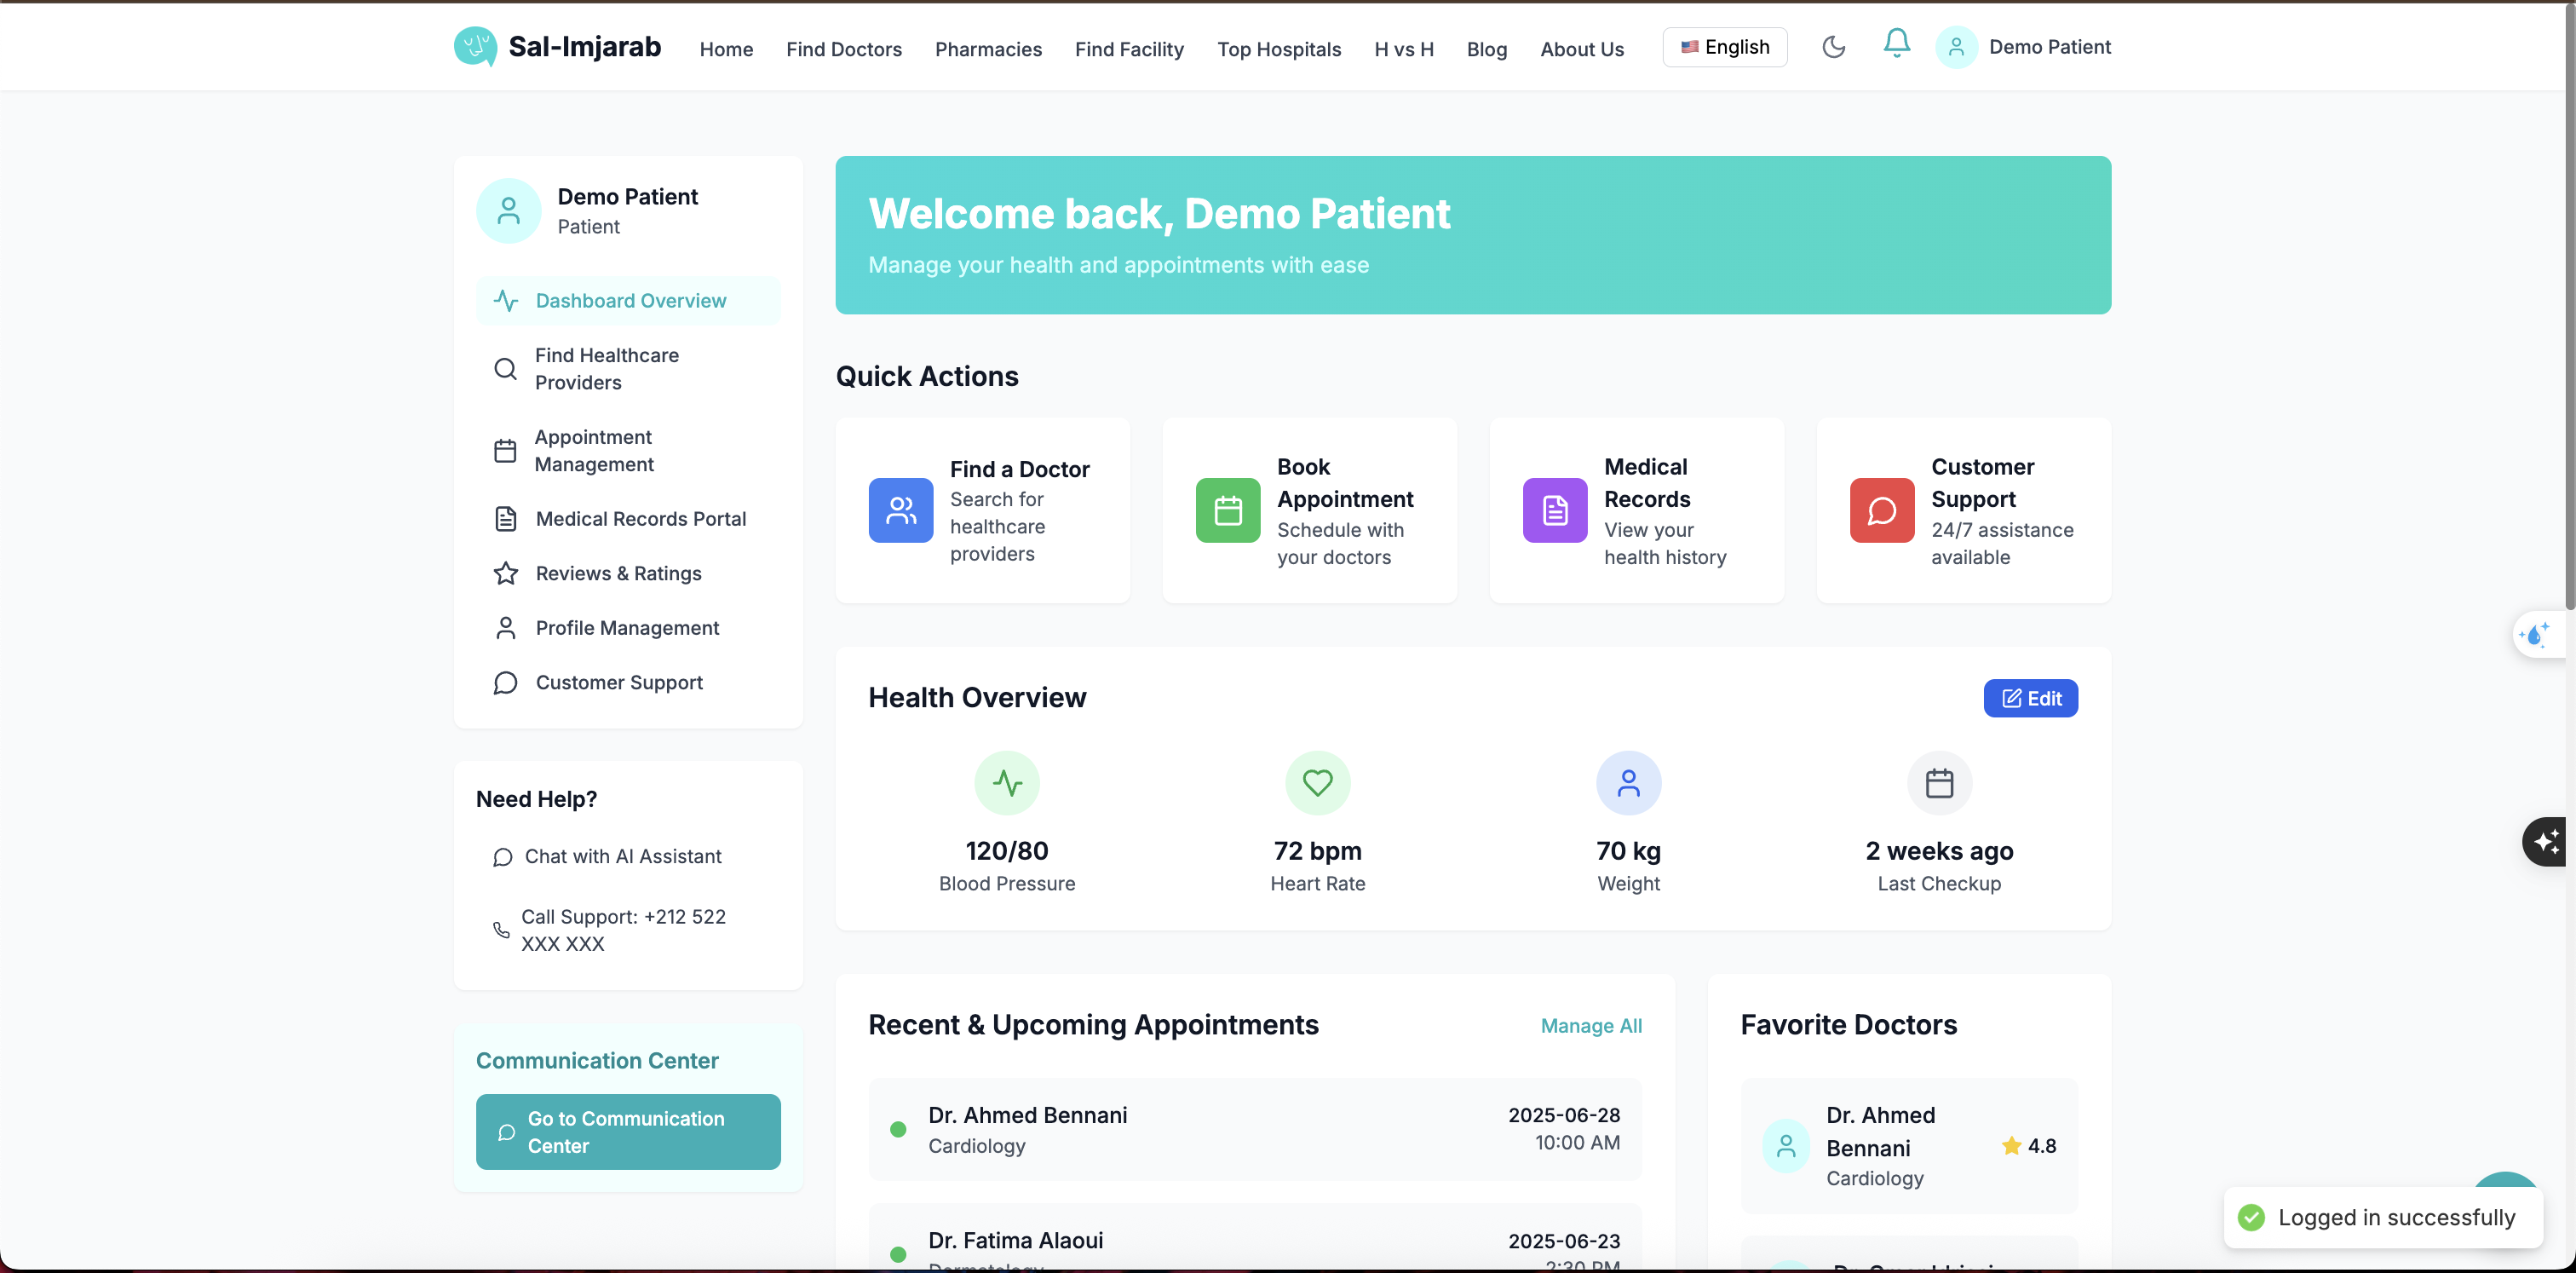Go to Top Hospitals nav item
Image resolution: width=2576 pixels, height=1273 pixels.
(x=1278, y=49)
